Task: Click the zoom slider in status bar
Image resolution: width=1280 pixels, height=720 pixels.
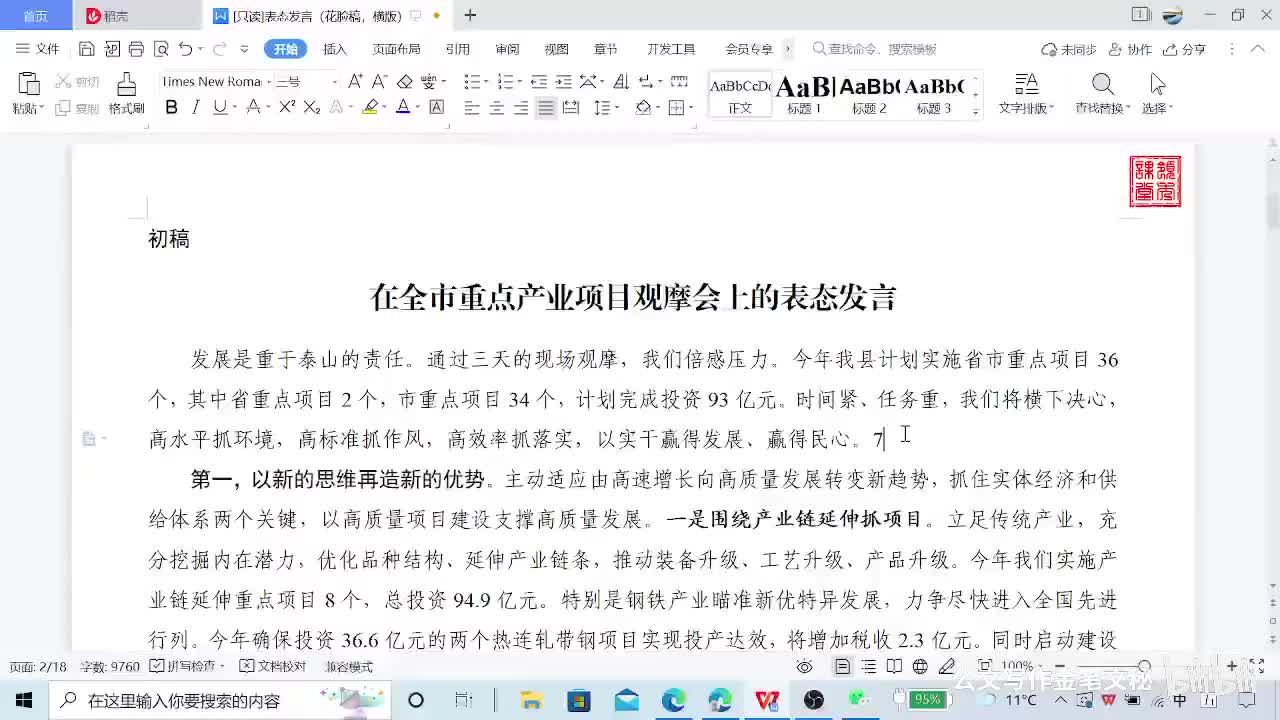Action: click(1145, 667)
